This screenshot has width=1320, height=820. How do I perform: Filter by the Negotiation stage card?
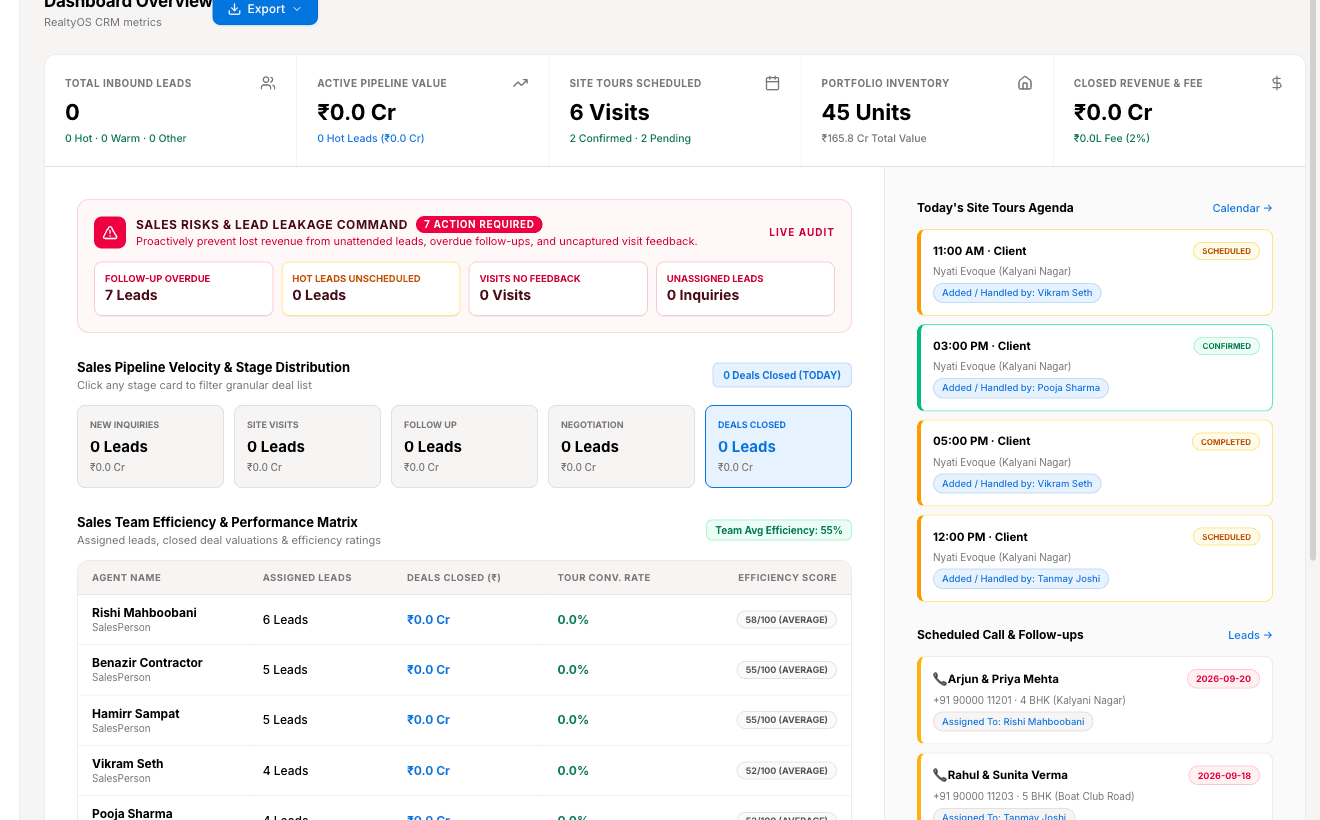(x=621, y=446)
